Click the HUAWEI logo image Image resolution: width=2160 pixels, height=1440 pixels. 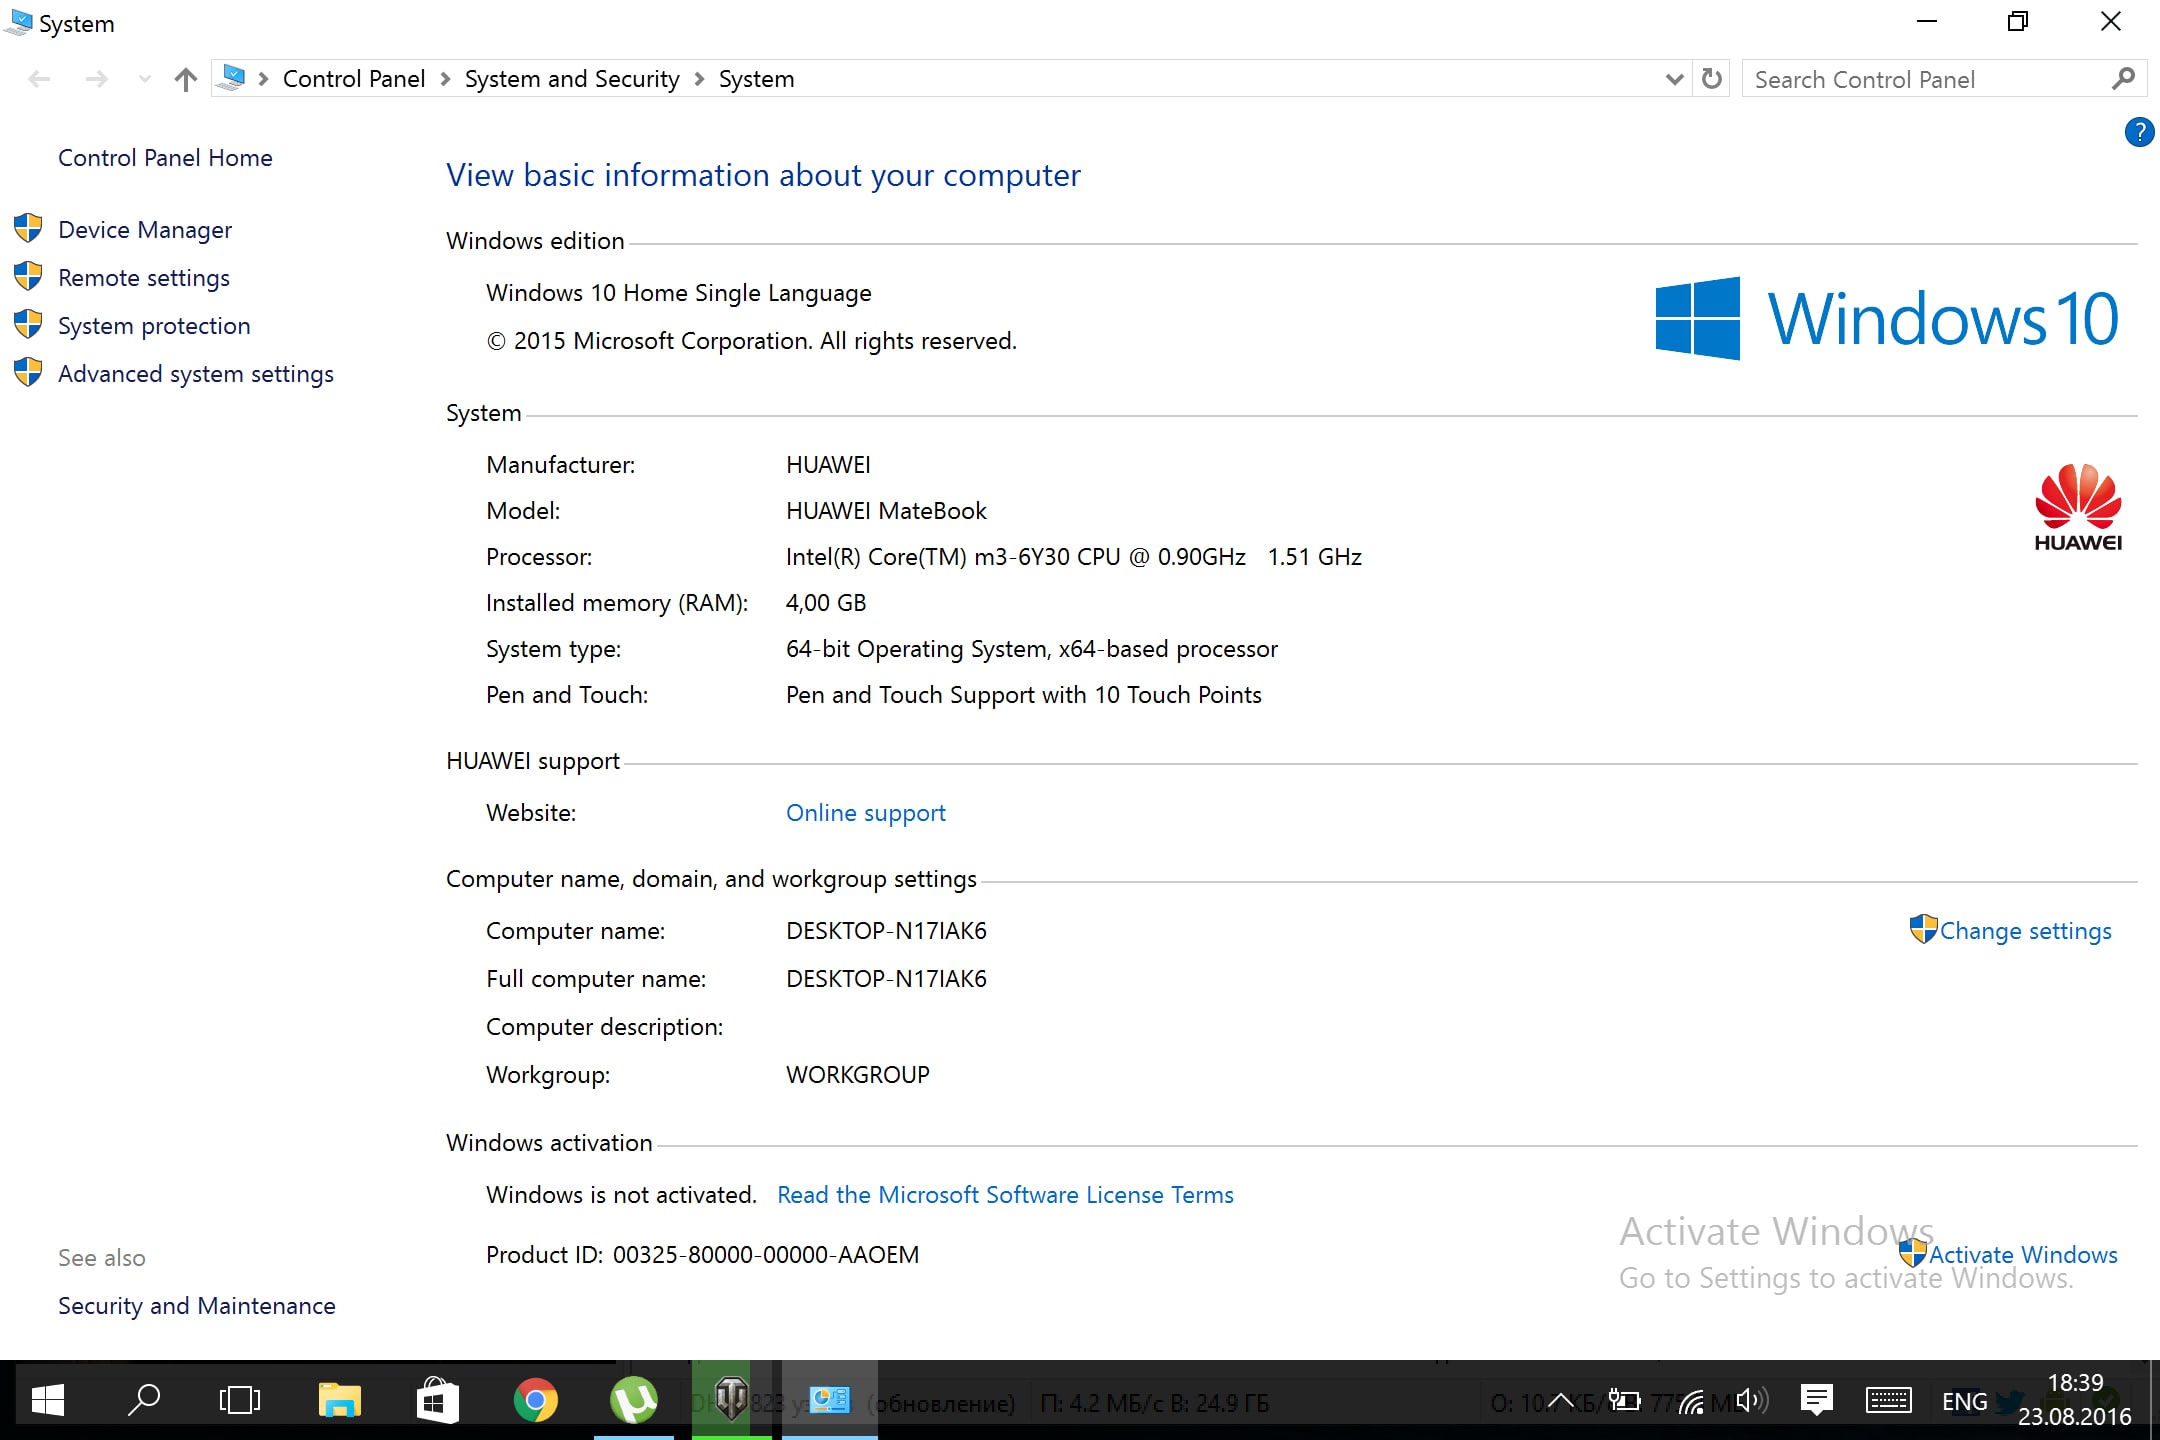point(2078,507)
